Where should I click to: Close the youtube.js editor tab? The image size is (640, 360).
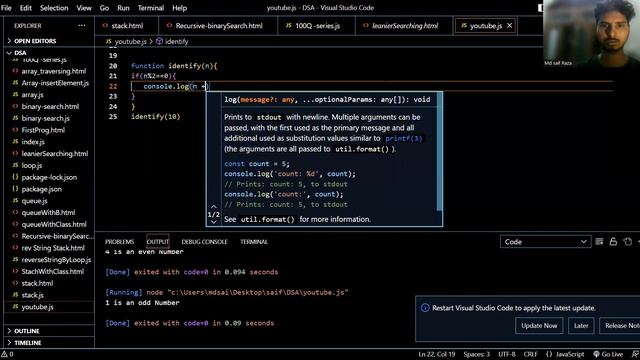(509, 26)
